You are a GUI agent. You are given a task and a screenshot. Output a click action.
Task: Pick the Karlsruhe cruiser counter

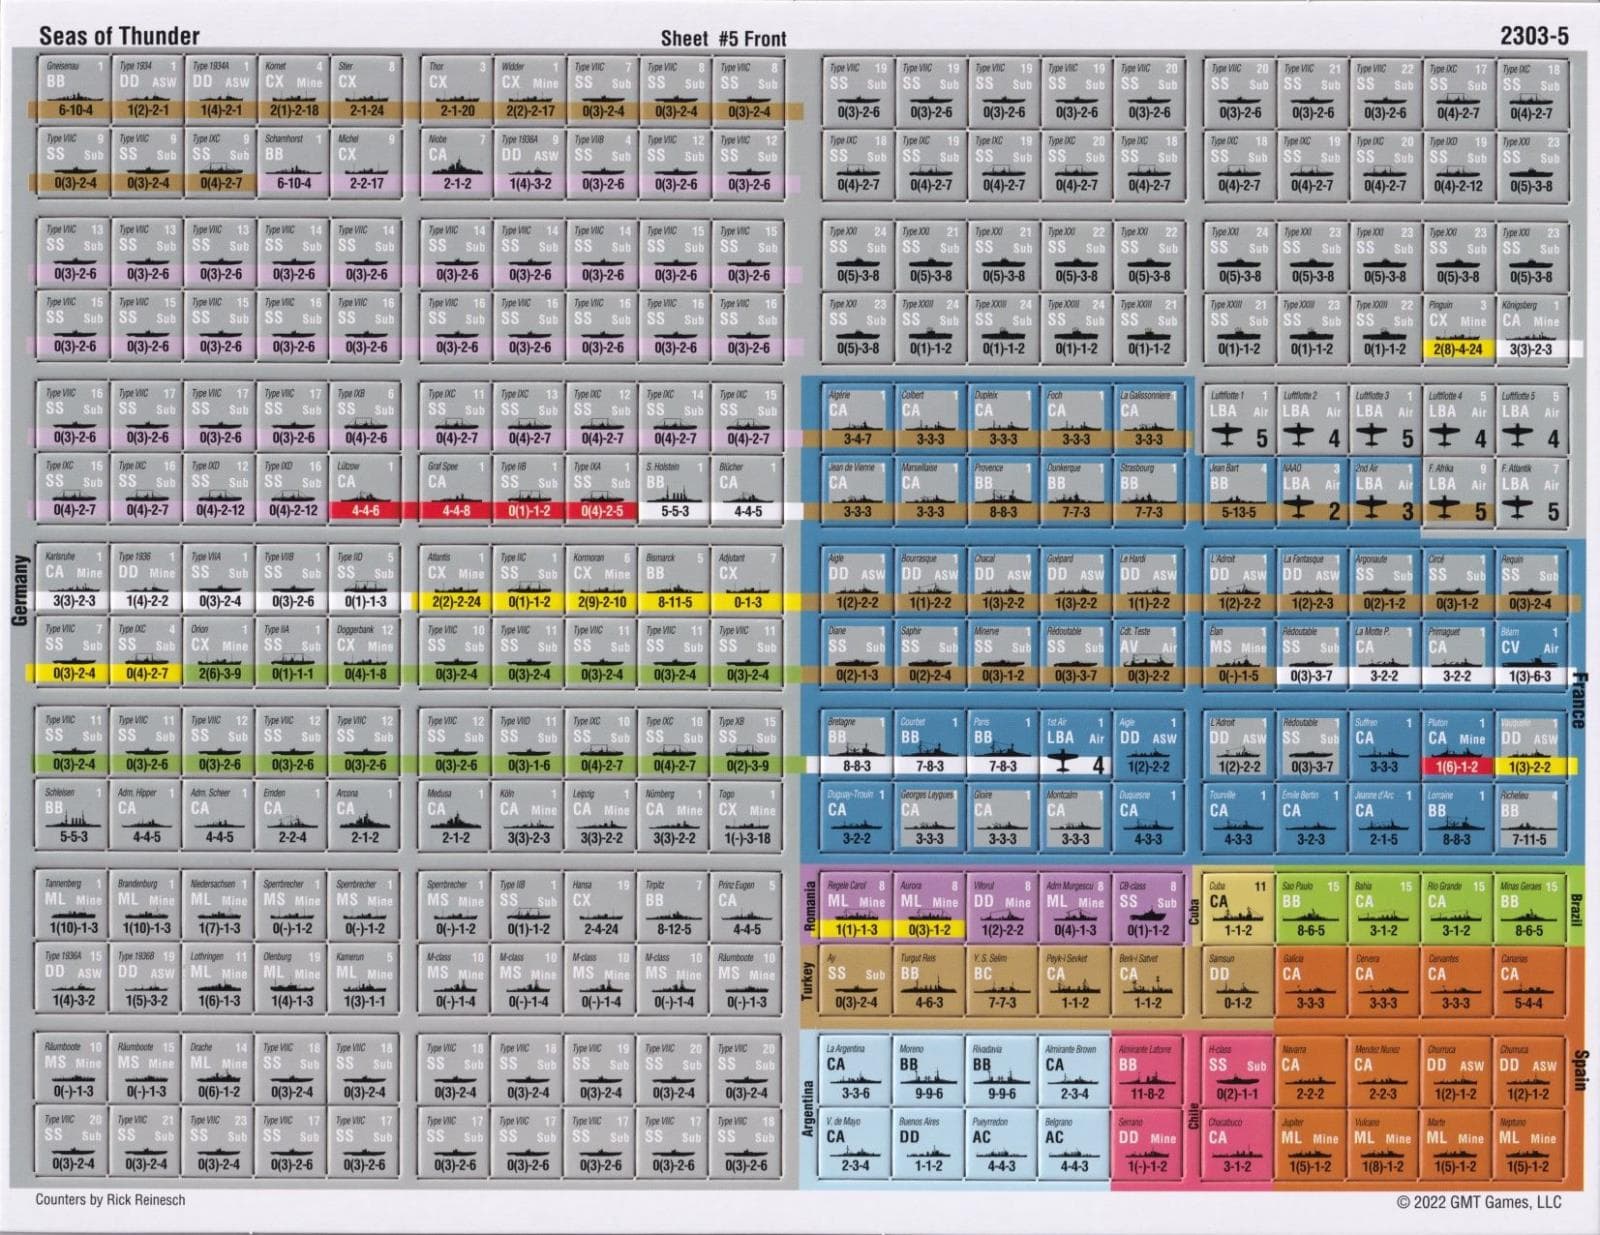pyautogui.click(x=75, y=582)
